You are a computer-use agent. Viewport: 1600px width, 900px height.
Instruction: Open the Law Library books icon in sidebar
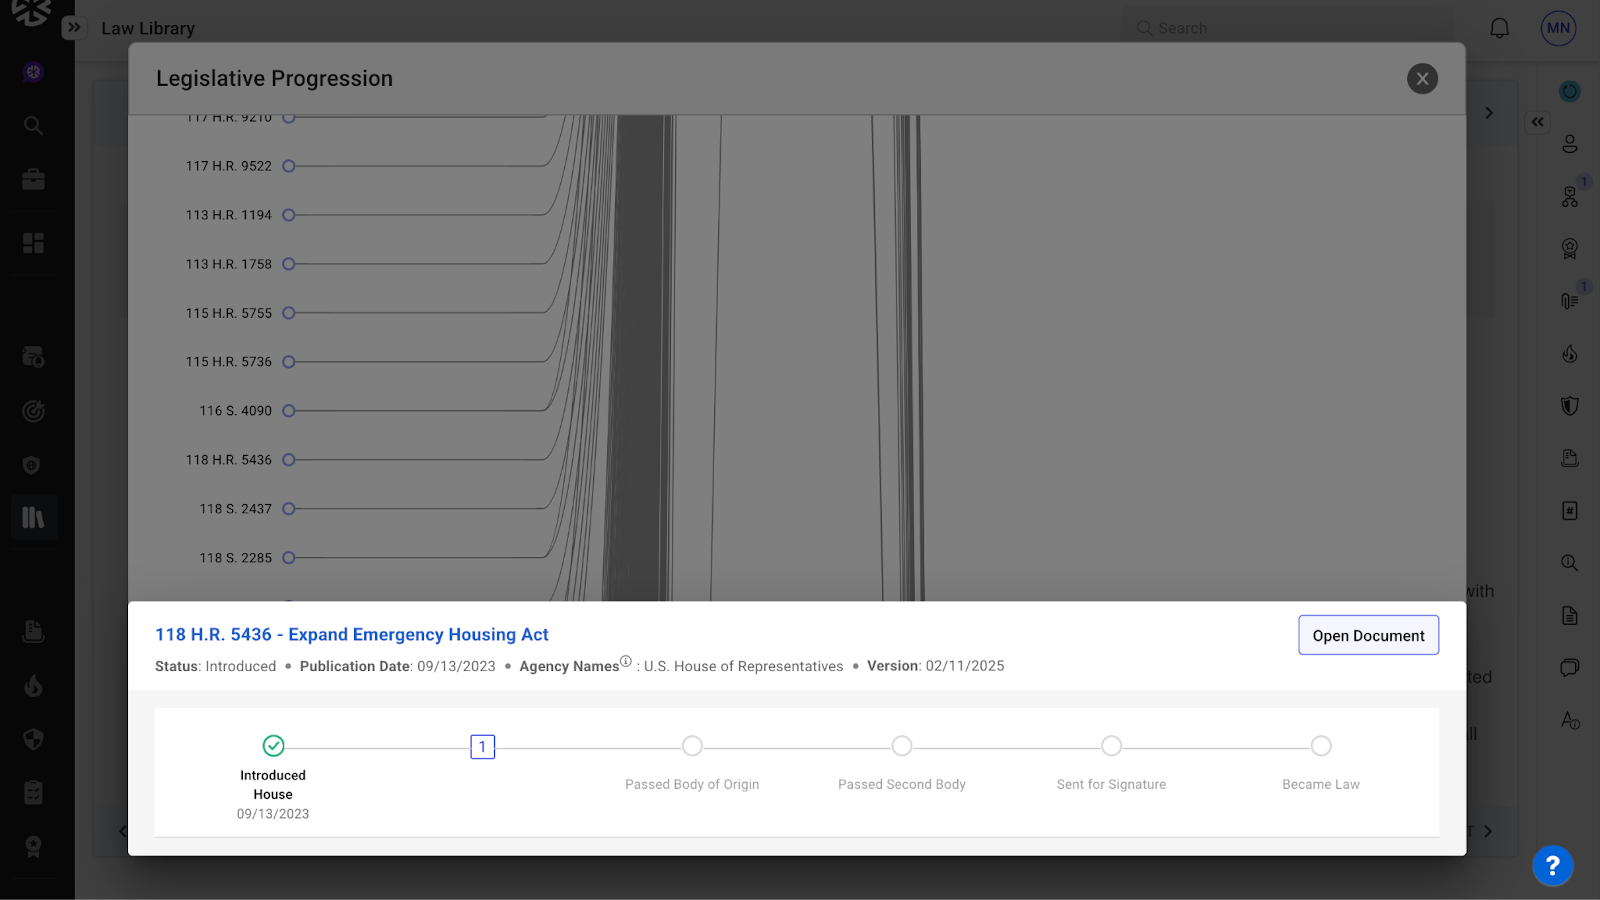tap(33, 518)
